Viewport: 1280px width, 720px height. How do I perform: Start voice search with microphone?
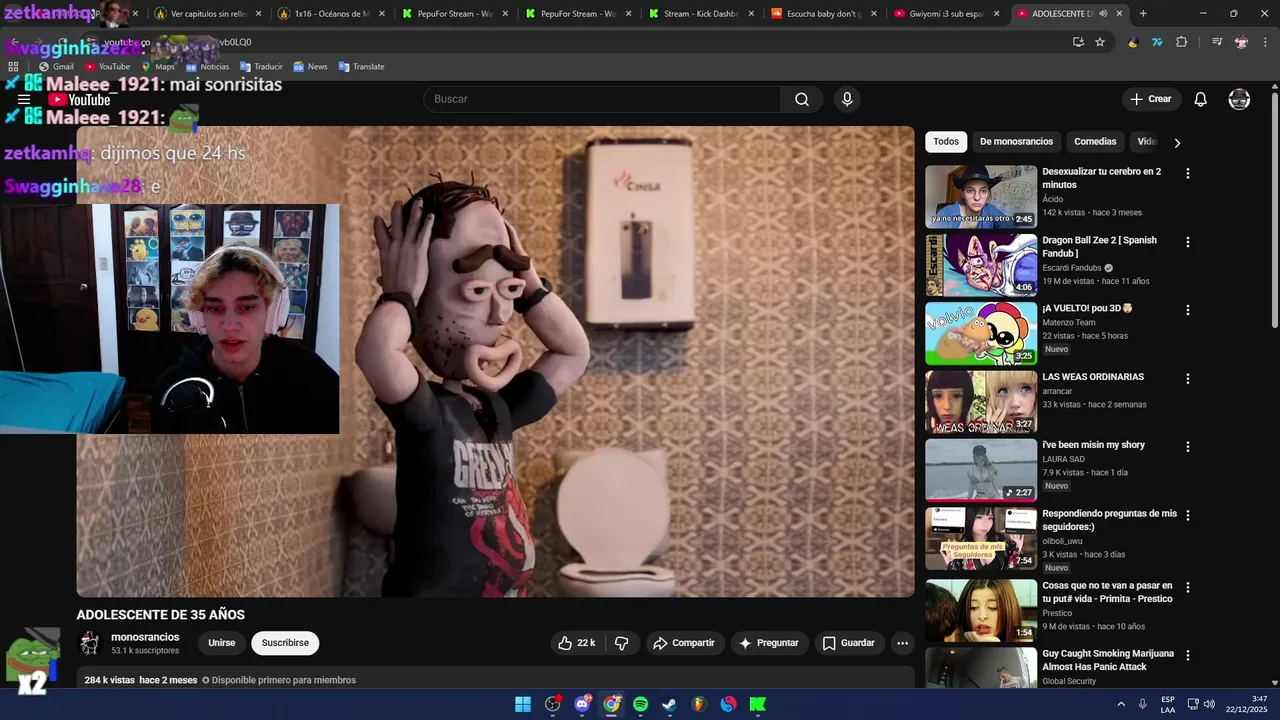coord(847,99)
